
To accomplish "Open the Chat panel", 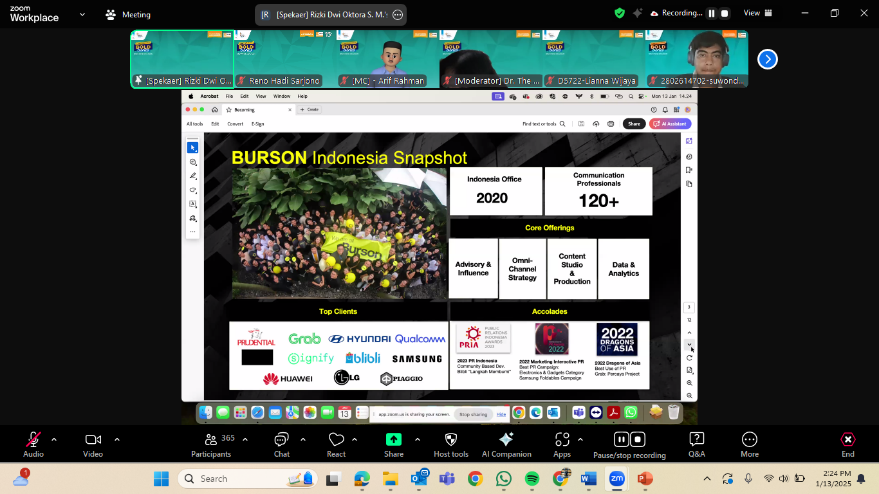I will (x=281, y=445).
